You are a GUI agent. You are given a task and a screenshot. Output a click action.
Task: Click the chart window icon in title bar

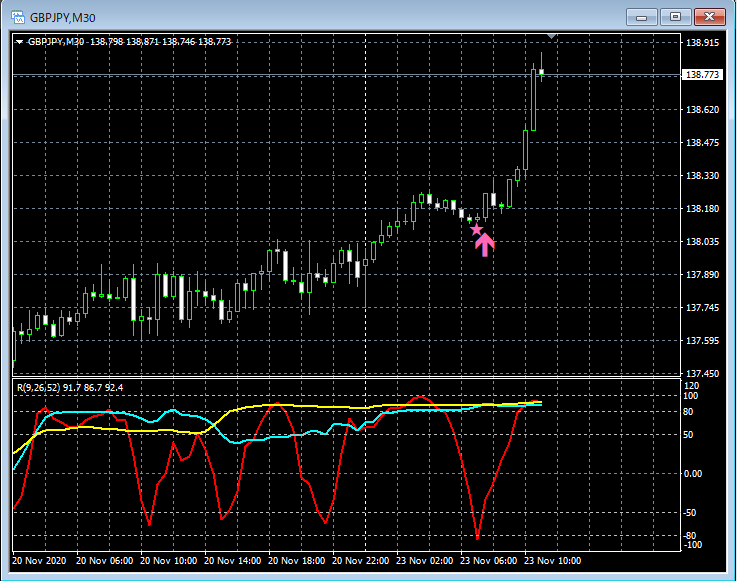(x=18, y=17)
